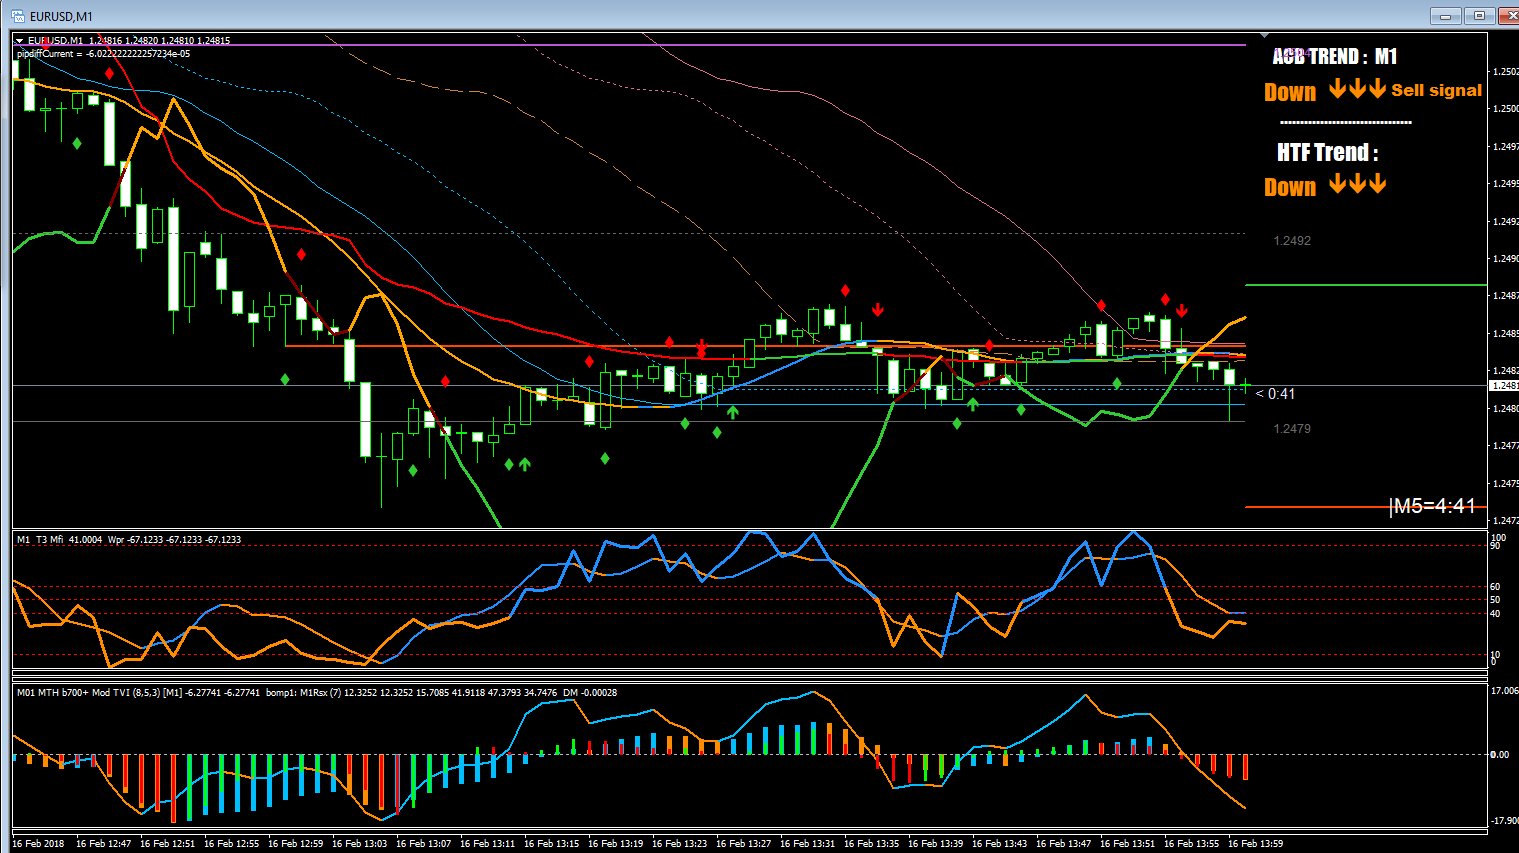Click the ACB TREND : M1 heading label
Screen dimensions: 1519x853
1334,56
